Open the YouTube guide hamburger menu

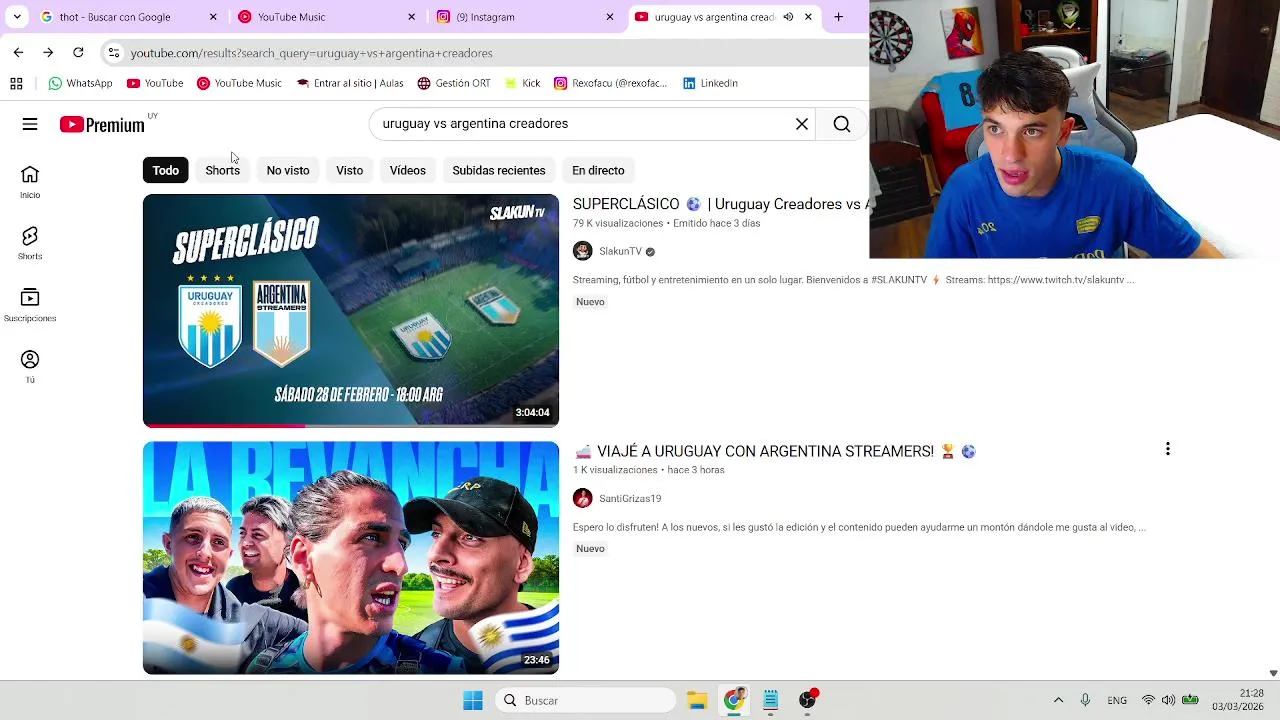click(30, 124)
